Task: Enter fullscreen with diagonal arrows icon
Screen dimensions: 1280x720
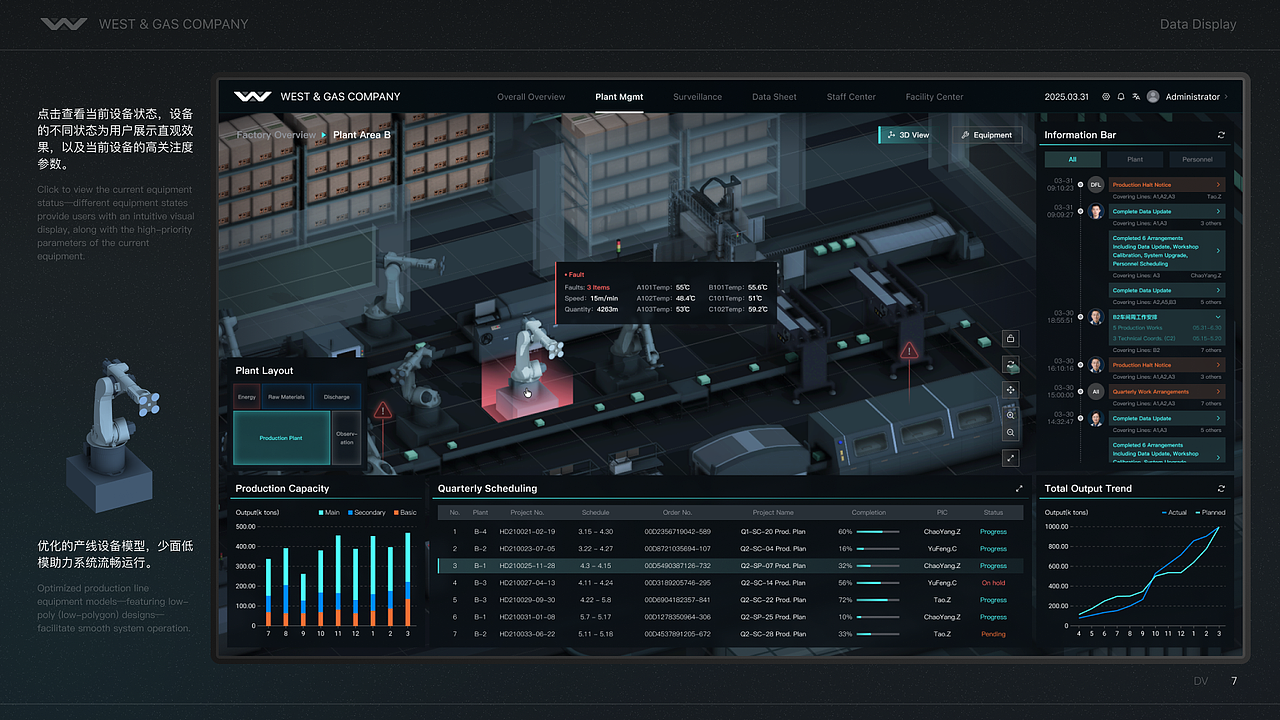Action: pos(1011,458)
